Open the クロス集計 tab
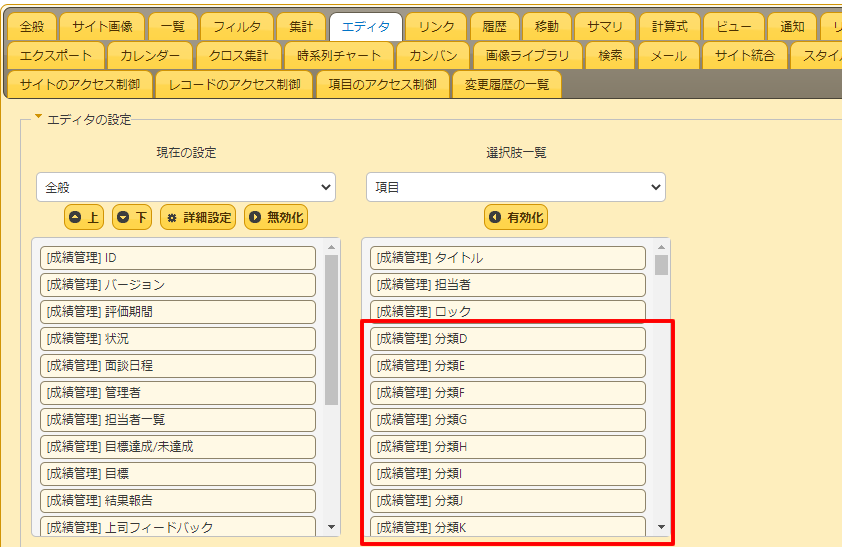 [238, 55]
